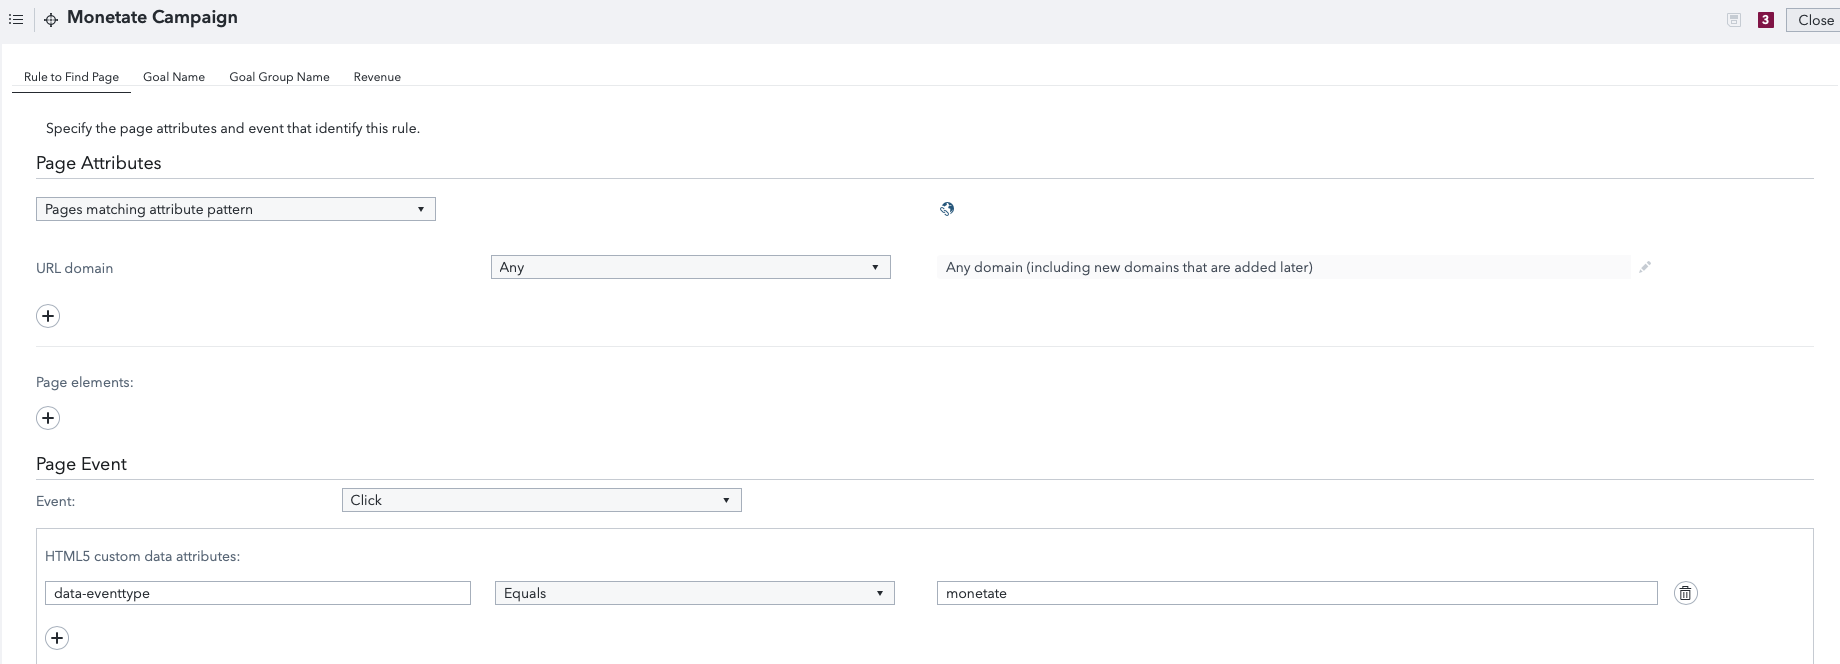Add a page attribute below URL domain

(48, 316)
